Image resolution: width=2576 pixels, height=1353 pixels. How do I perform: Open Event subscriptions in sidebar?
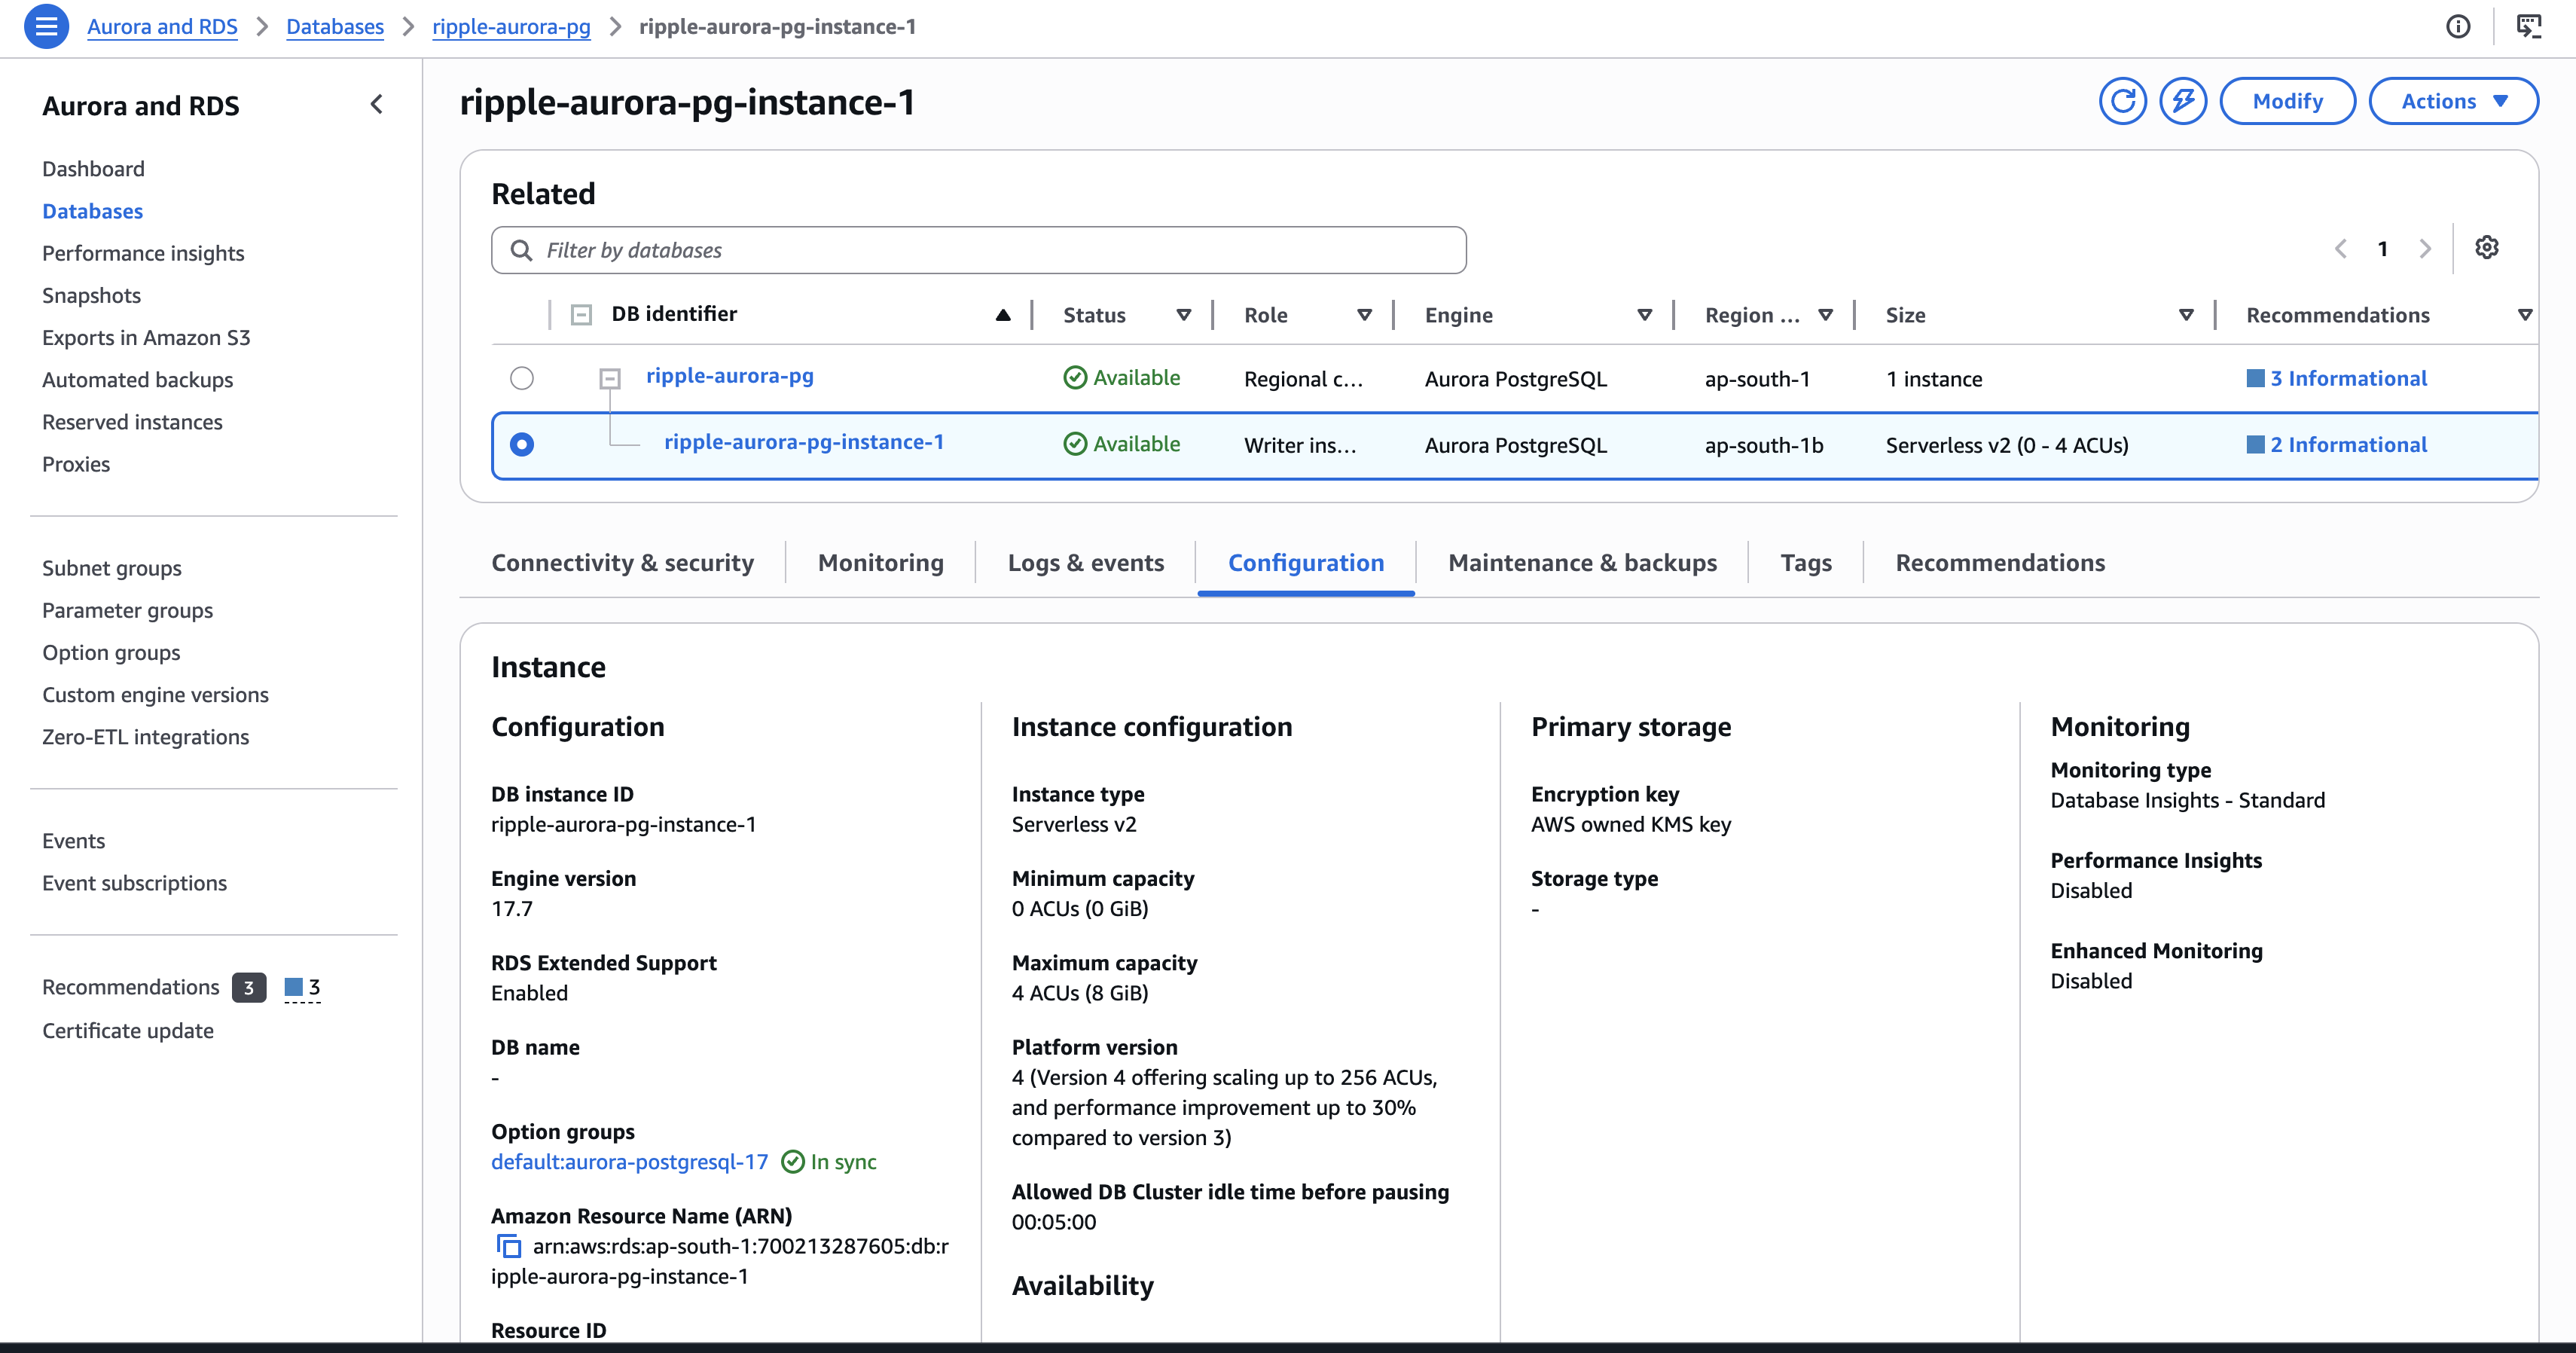coord(134,883)
